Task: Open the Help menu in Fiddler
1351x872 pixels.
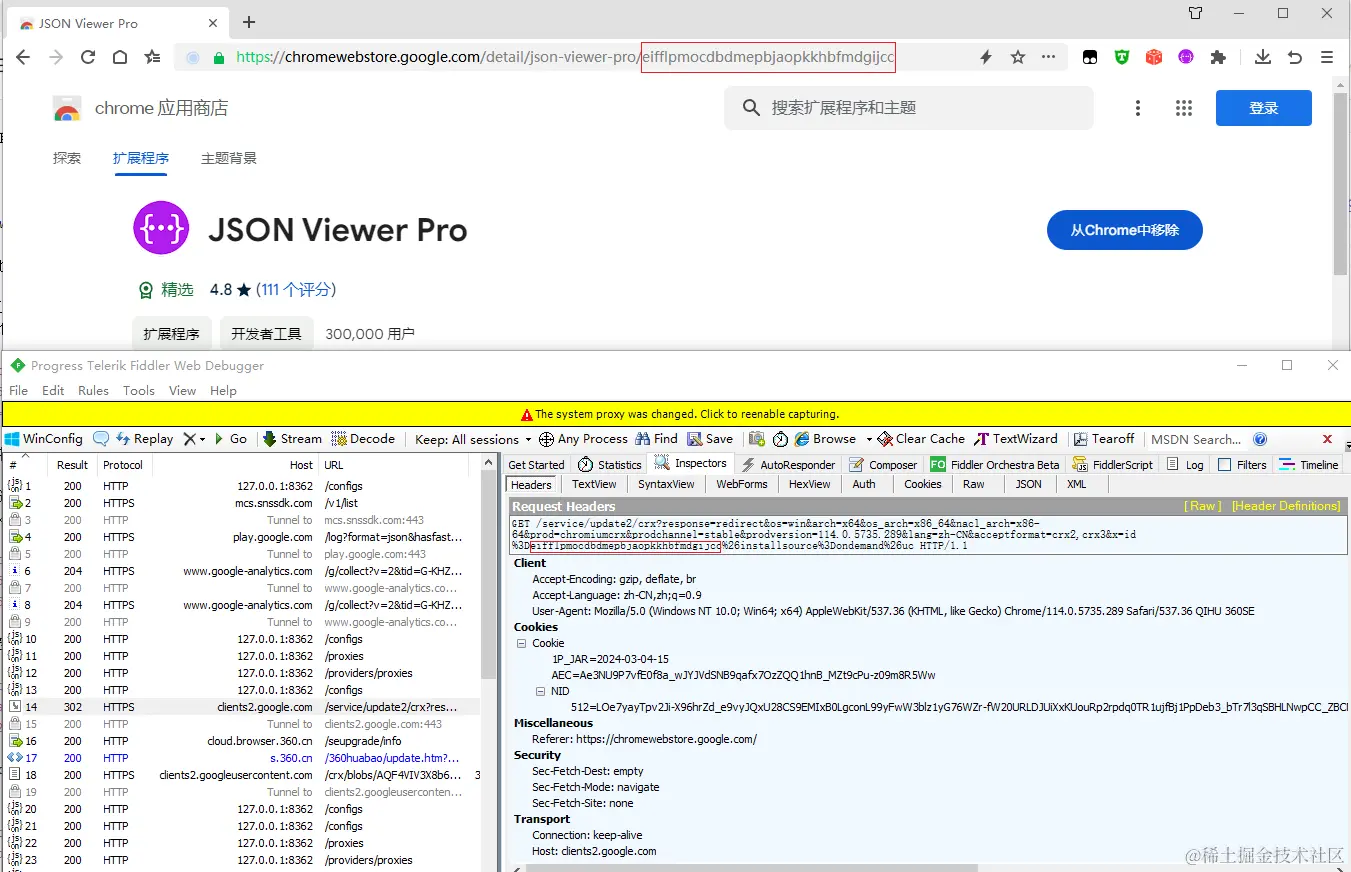Action: 223,391
